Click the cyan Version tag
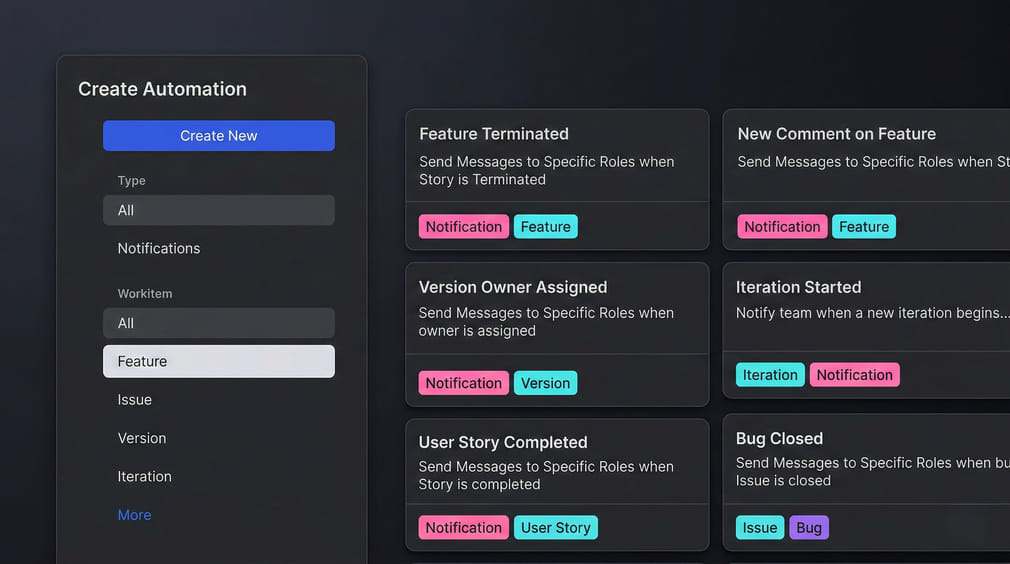Image resolution: width=1010 pixels, height=564 pixels. tap(545, 383)
